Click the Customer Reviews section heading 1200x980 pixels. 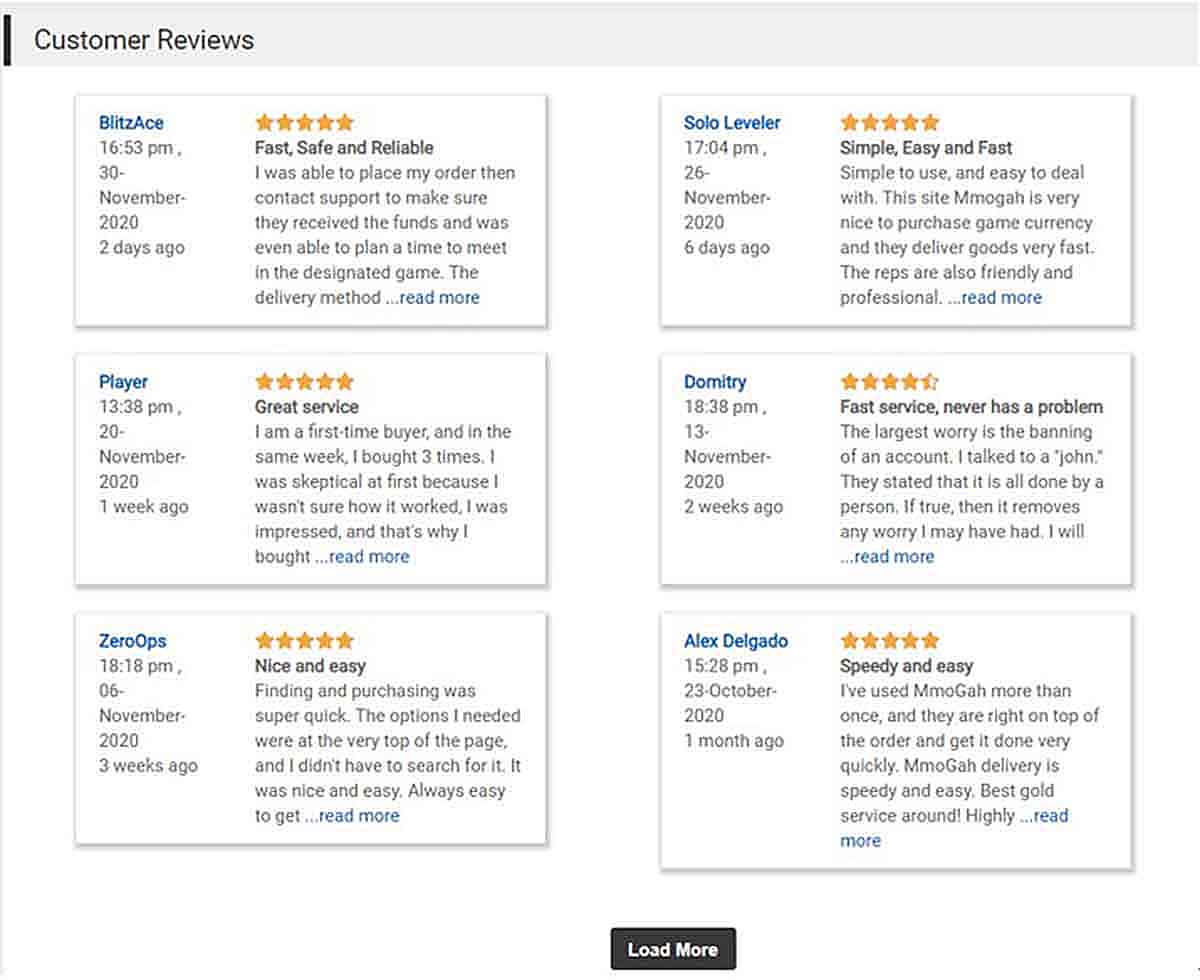(x=144, y=40)
